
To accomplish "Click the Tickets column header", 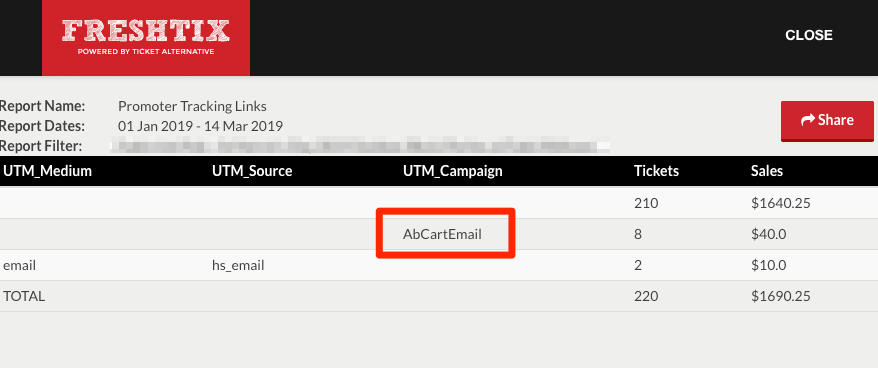I will (x=656, y=171).
